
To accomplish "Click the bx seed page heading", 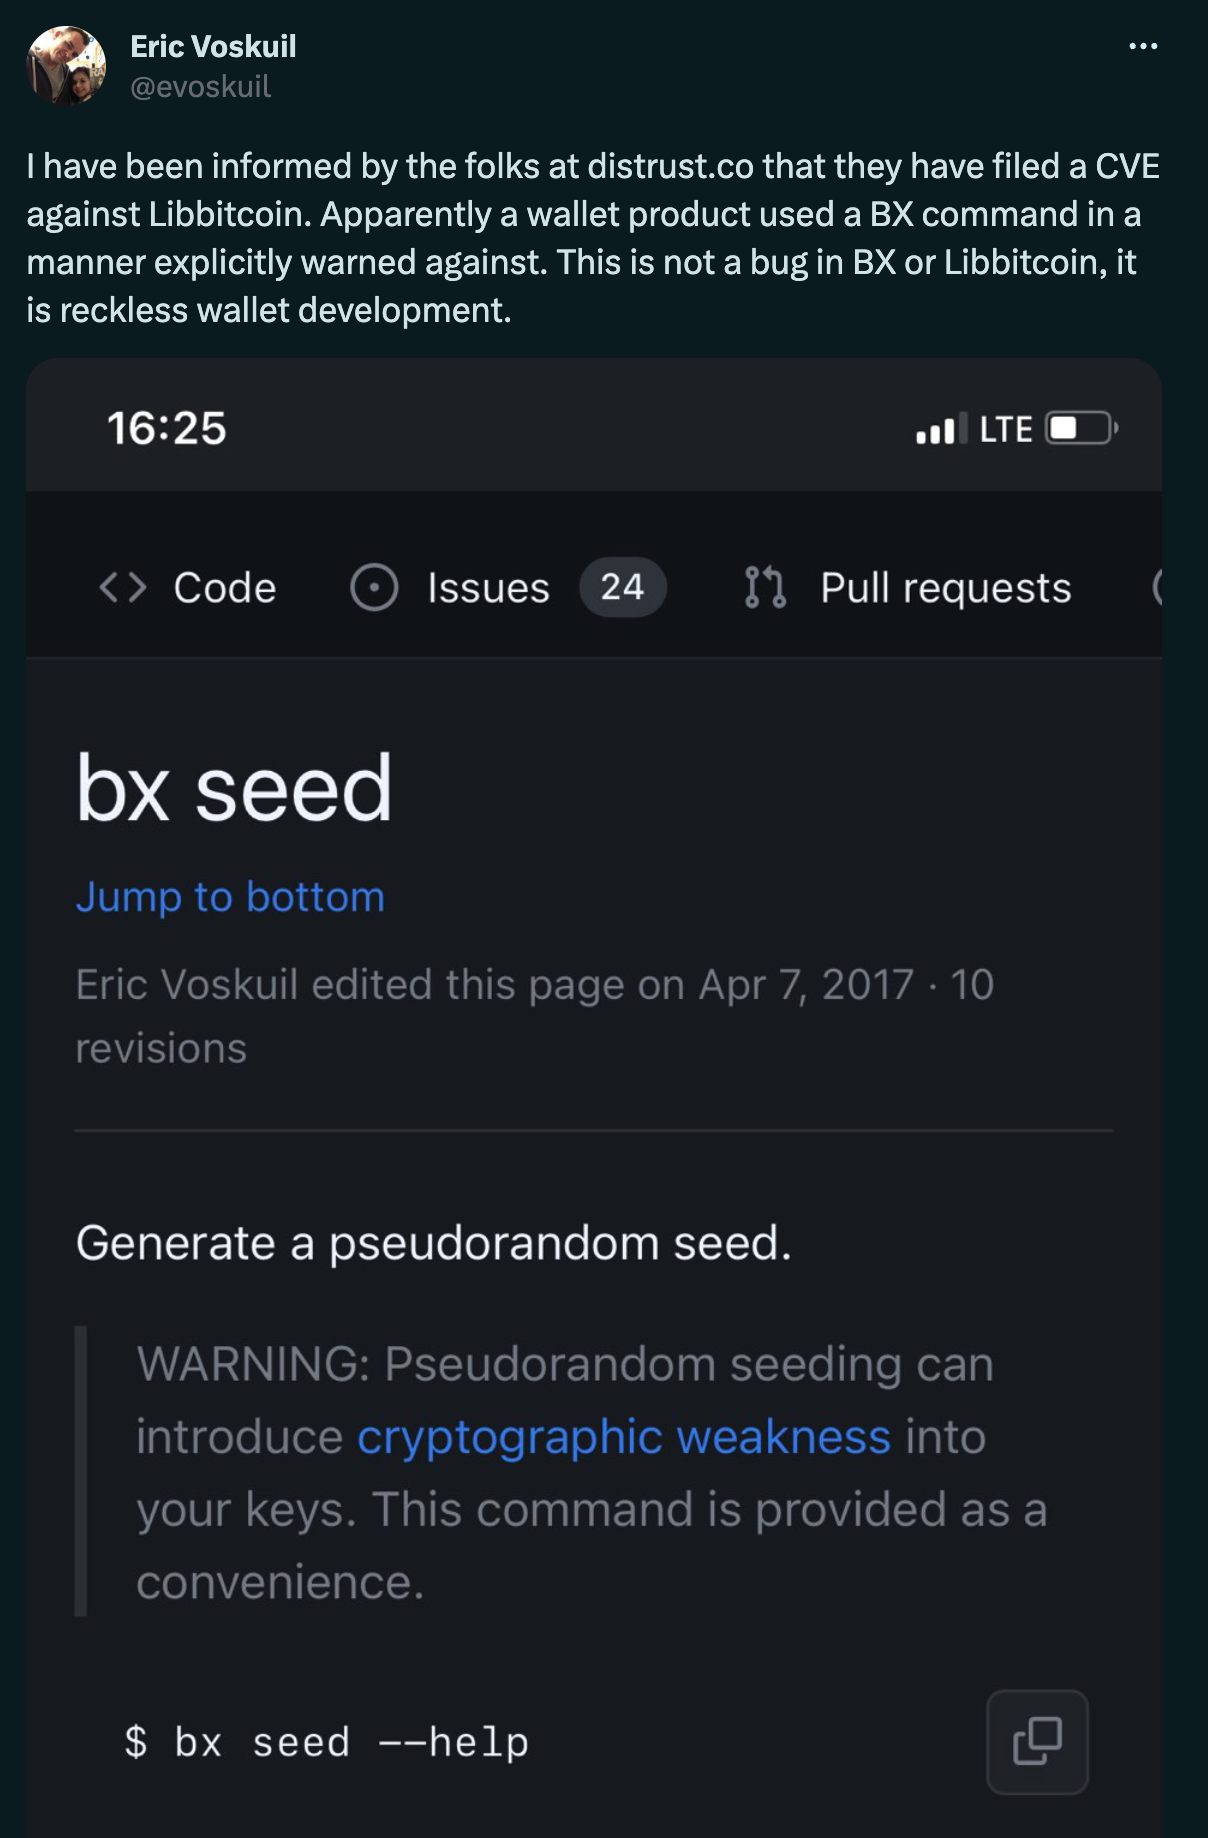I will click(234, 789).
